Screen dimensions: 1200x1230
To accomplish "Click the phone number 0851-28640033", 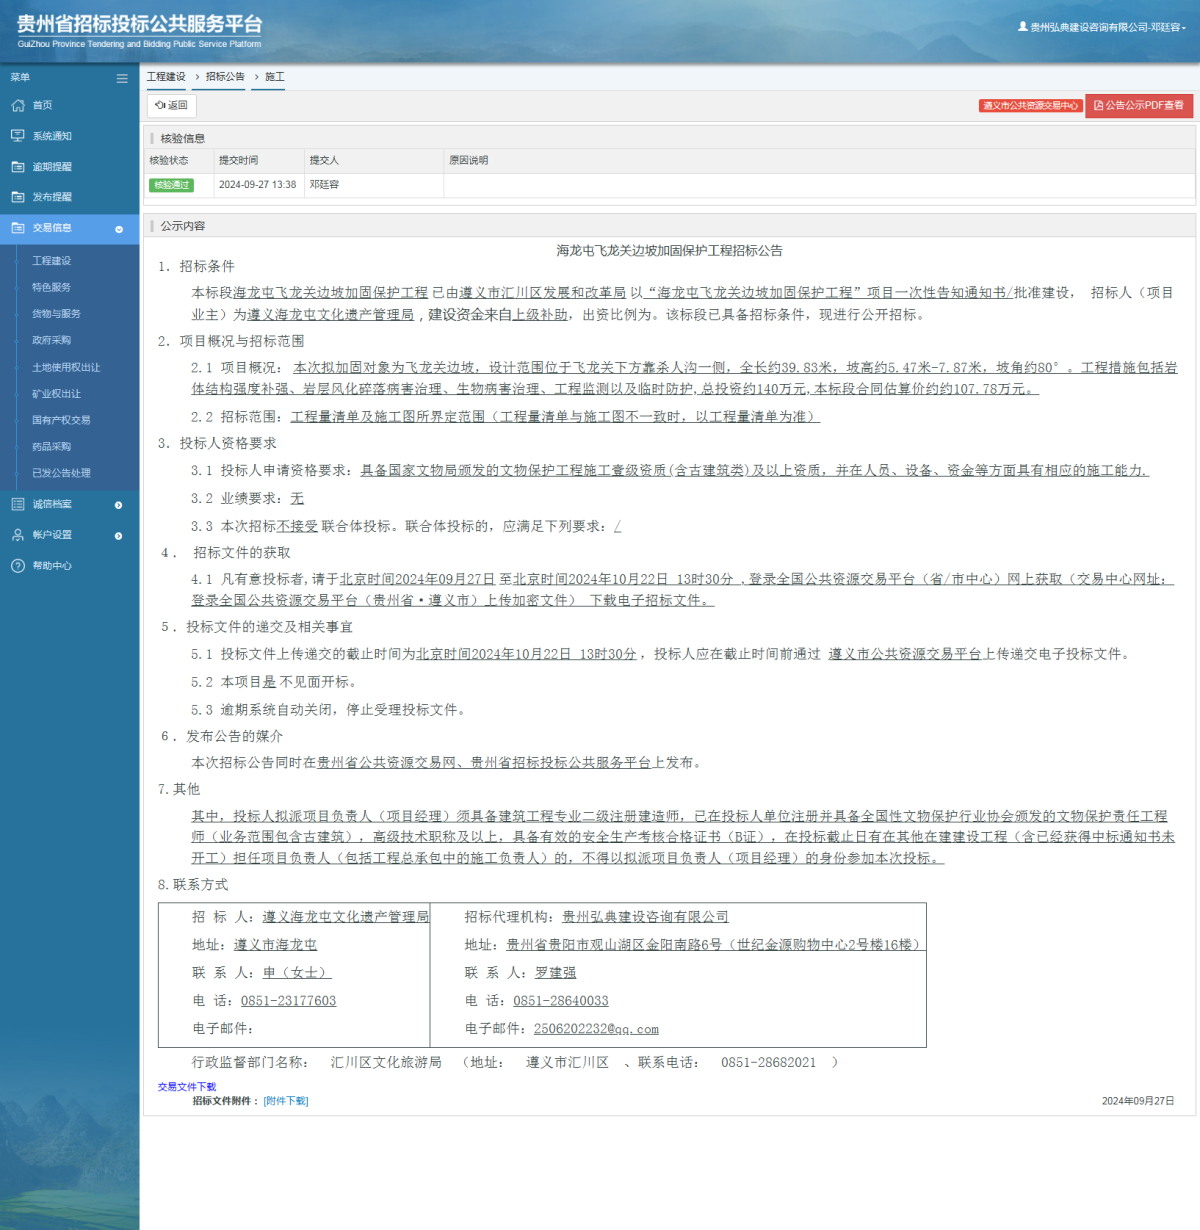I will [x=561, y=1001].
